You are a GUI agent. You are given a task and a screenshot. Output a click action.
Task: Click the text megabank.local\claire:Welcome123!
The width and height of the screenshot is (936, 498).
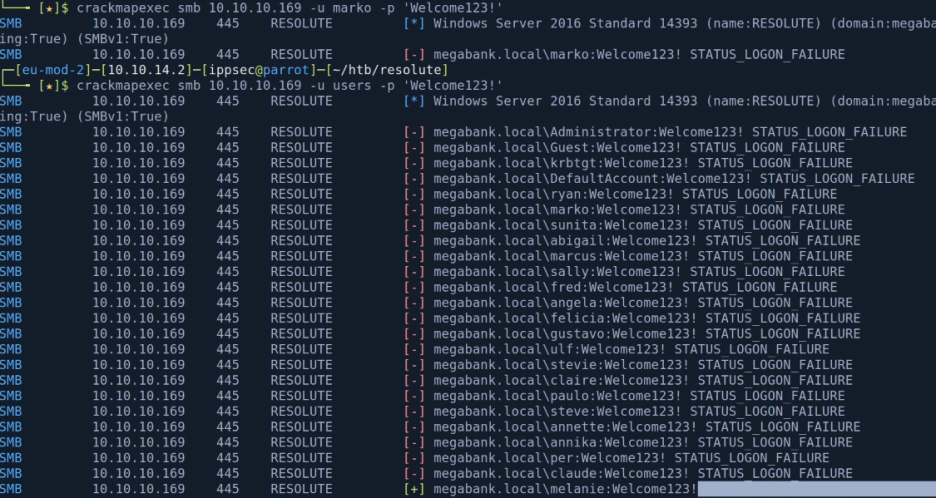pos(561,380)
